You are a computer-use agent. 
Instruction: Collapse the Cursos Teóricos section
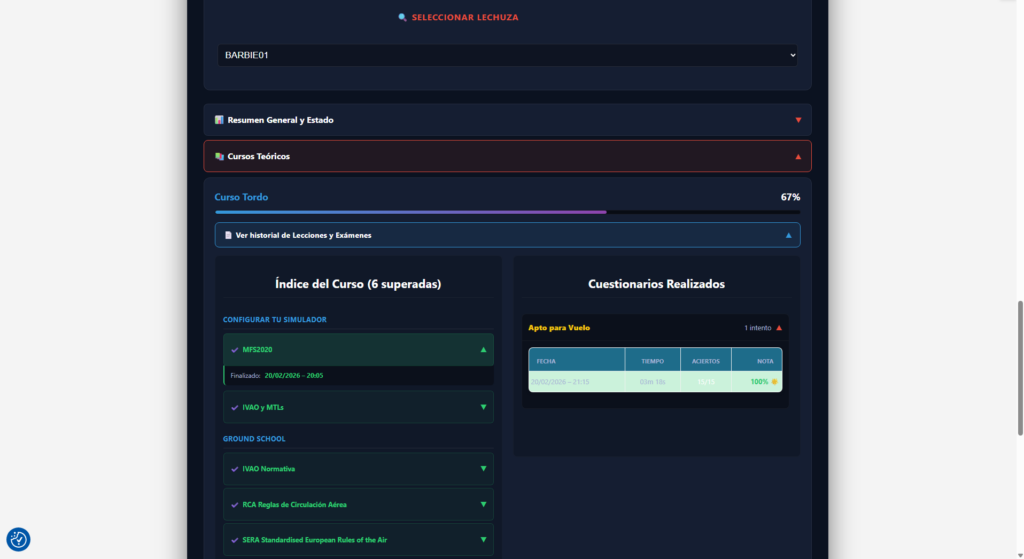click(797, 157)
